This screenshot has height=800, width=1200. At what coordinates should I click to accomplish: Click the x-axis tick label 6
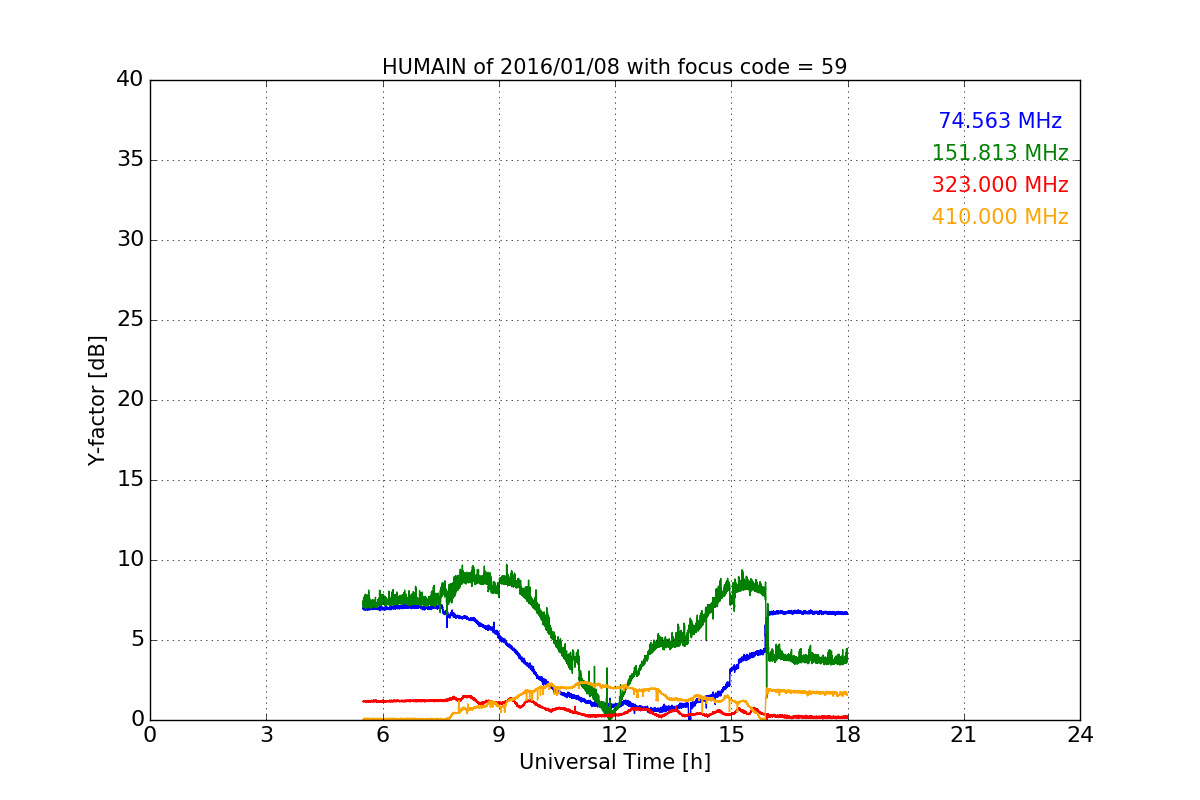(382, 735)
